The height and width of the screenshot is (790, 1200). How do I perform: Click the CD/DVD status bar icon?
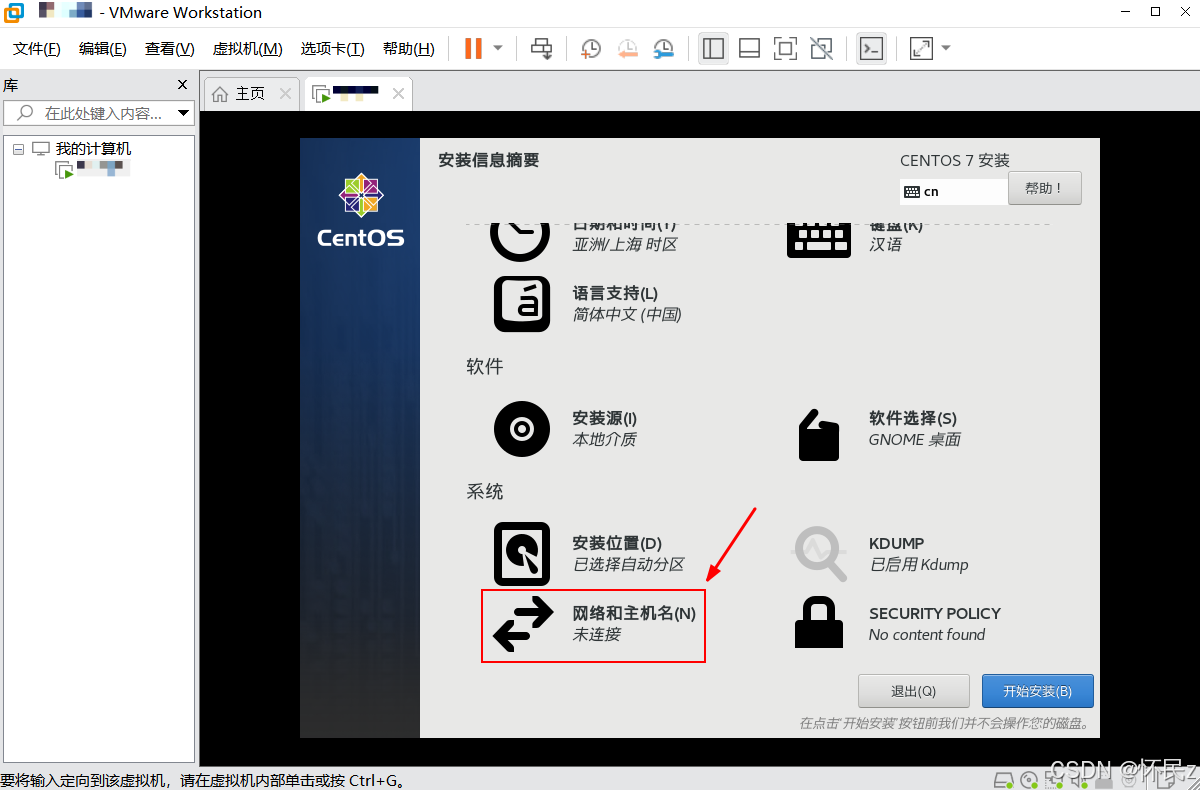click(x=1029, y=779)
